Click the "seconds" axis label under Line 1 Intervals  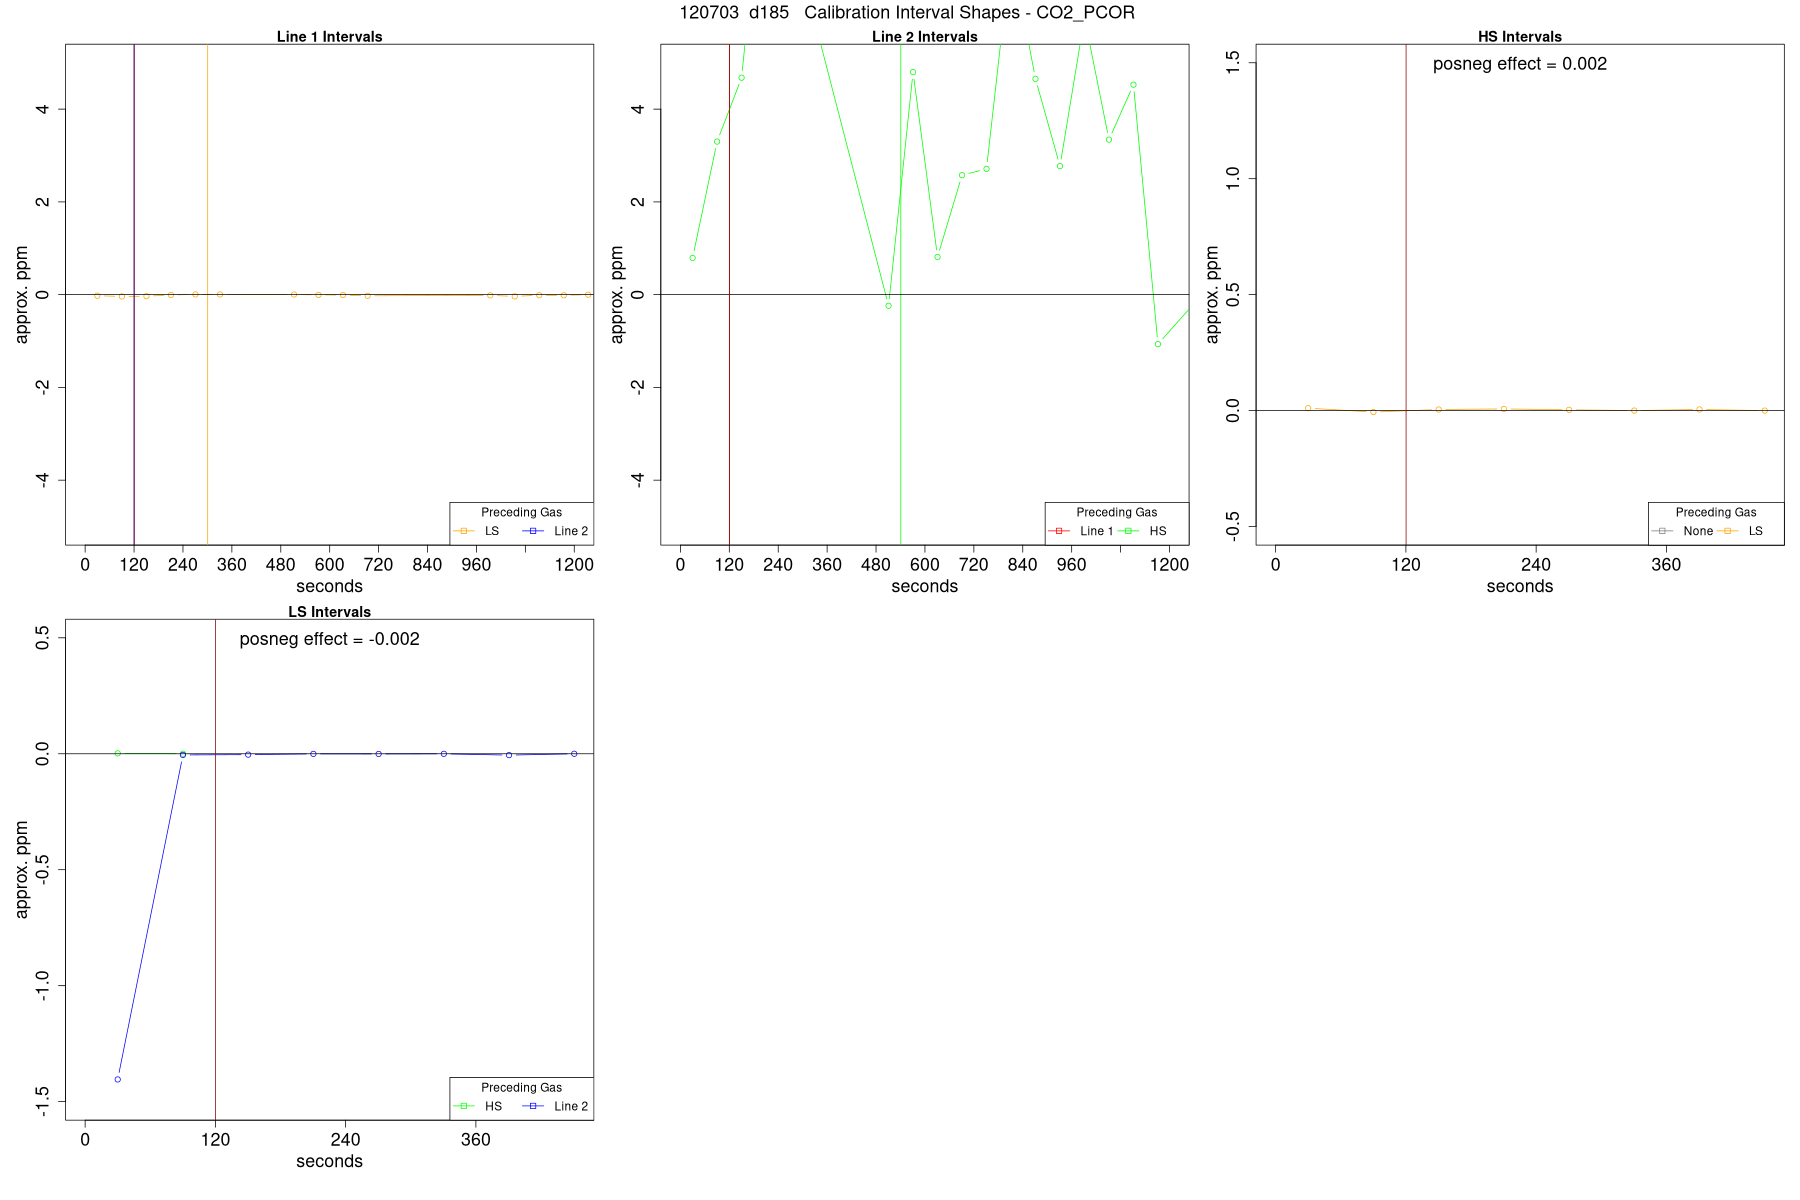(329, 586)
